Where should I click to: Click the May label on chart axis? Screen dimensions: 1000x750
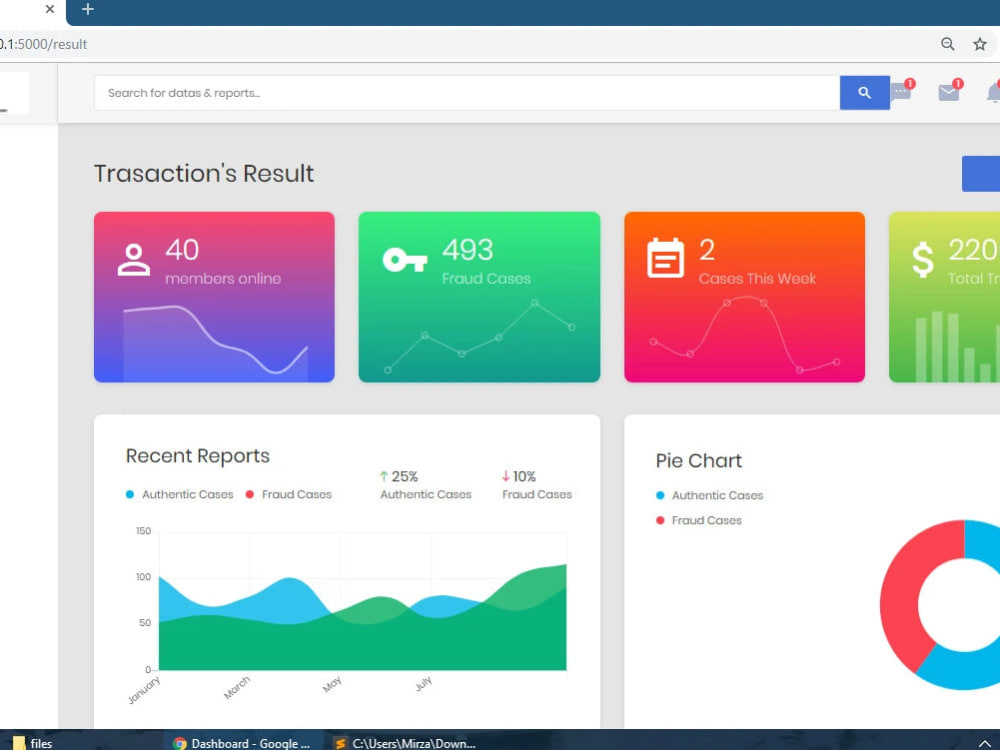point(332,684)
